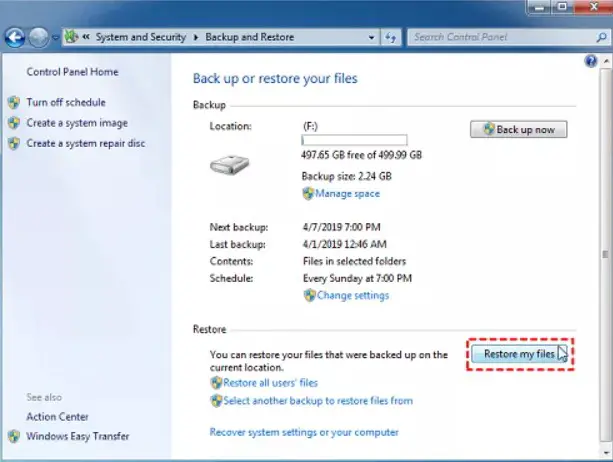This screenshot has height=462, width=613.
Task: Open help via the question mark icon
Action: click(591, 61)
